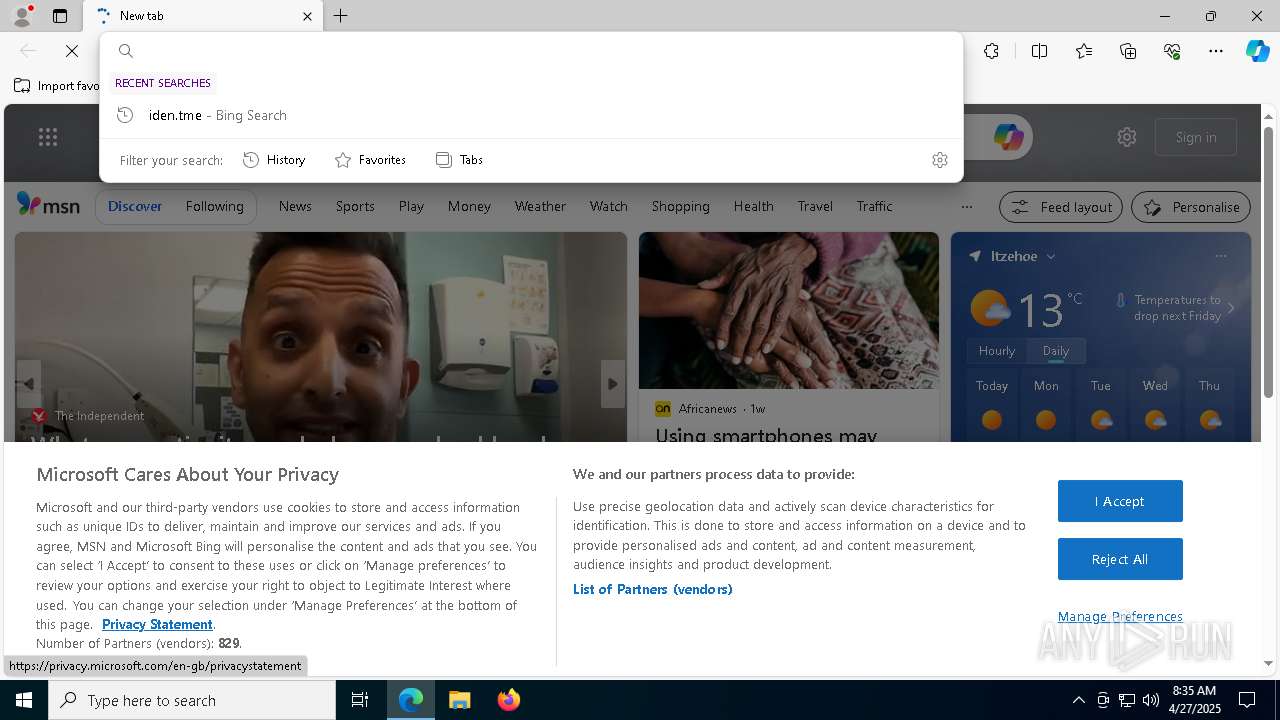
Task: Click the Windows taskbar search box
Action: click(x=192, y=700)
